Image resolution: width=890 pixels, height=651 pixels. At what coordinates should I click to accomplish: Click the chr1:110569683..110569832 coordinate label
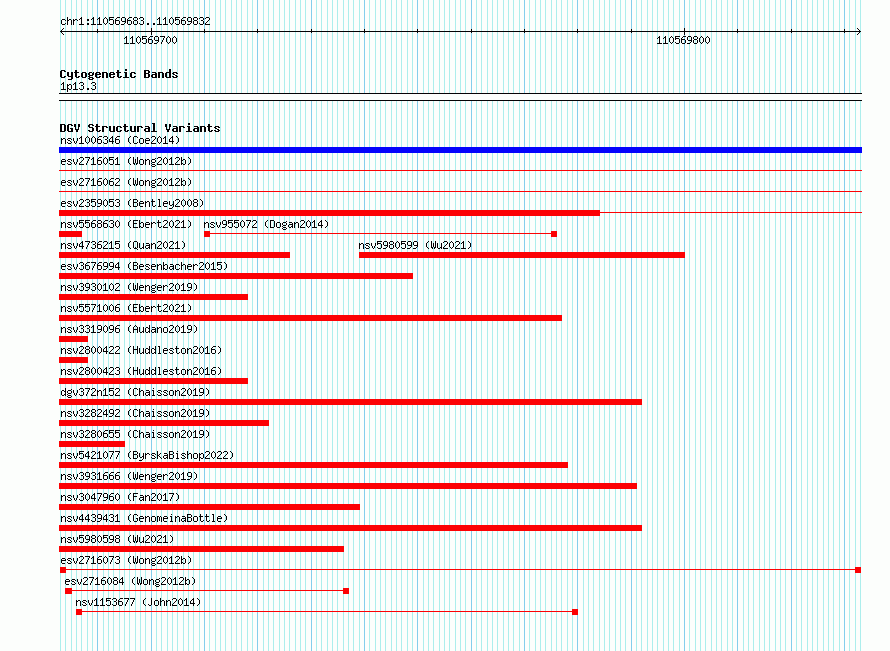[x=135, y=22]
